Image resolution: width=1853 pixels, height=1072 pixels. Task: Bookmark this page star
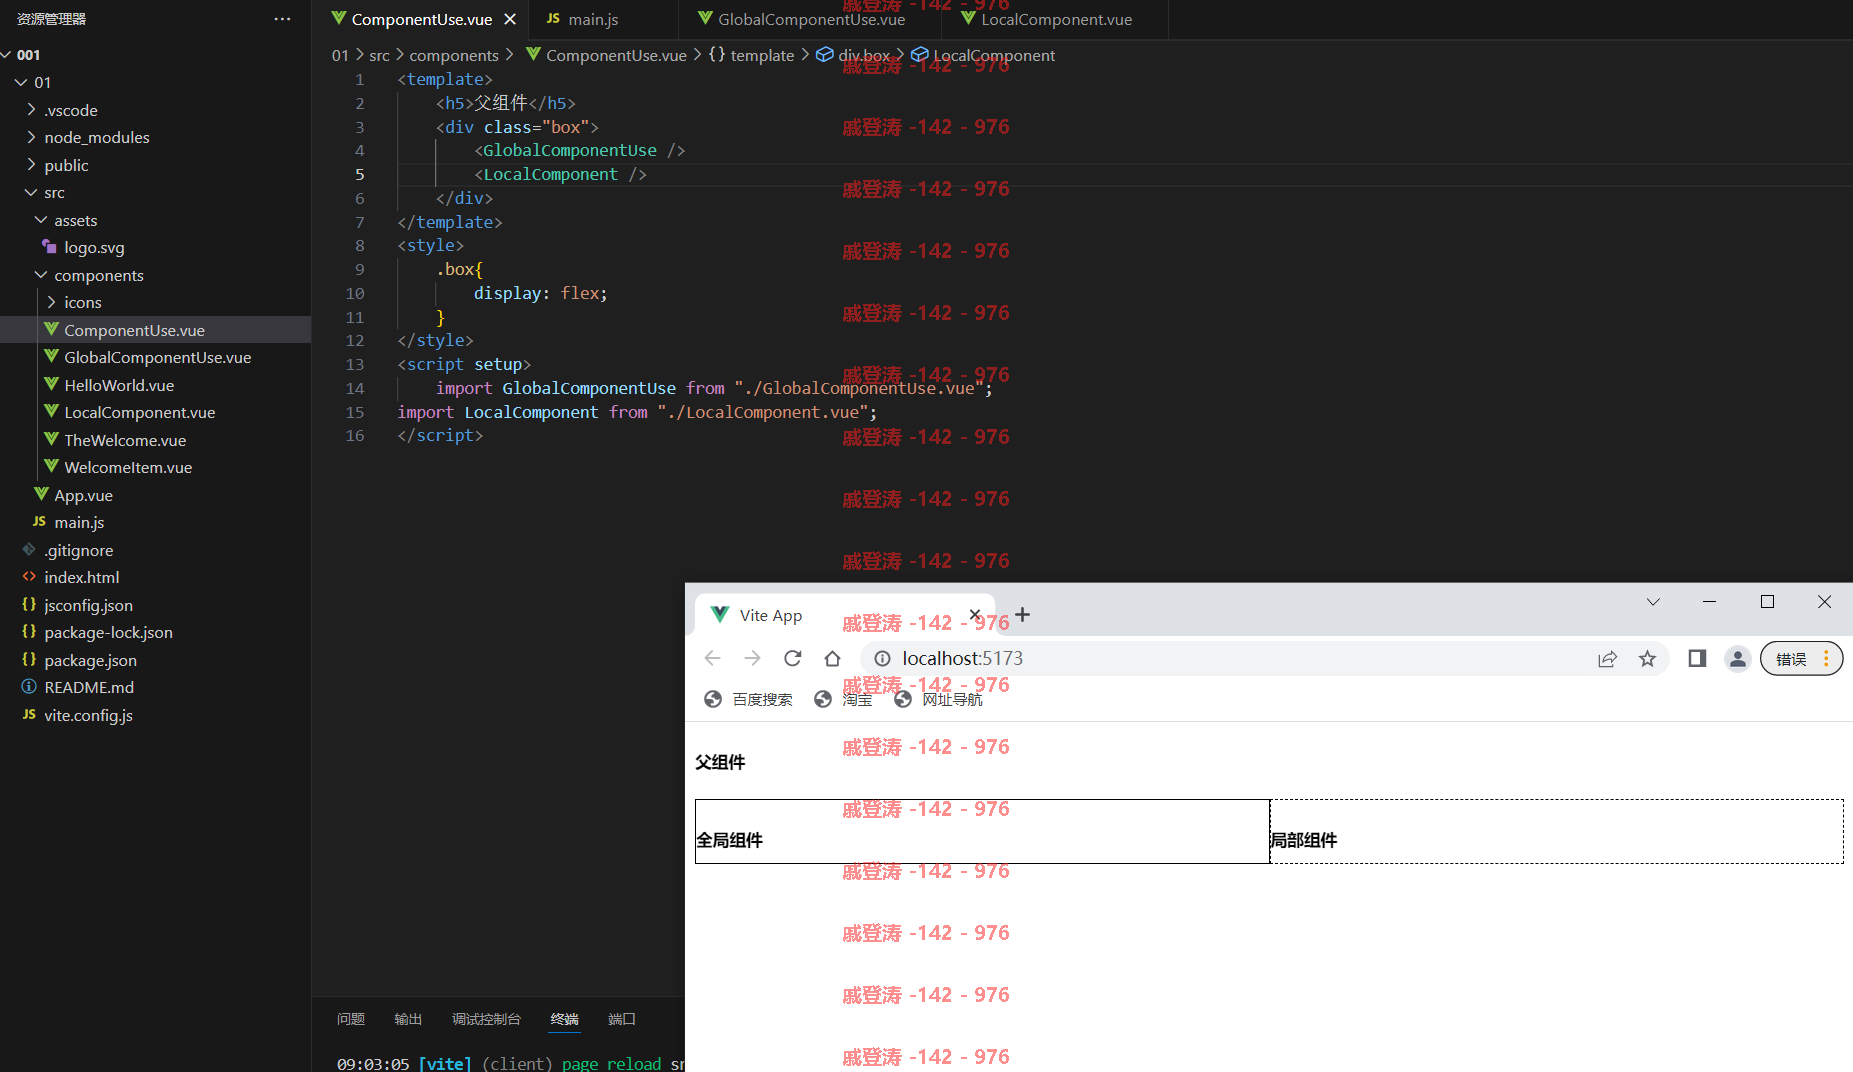click(x=1647, y=658)
